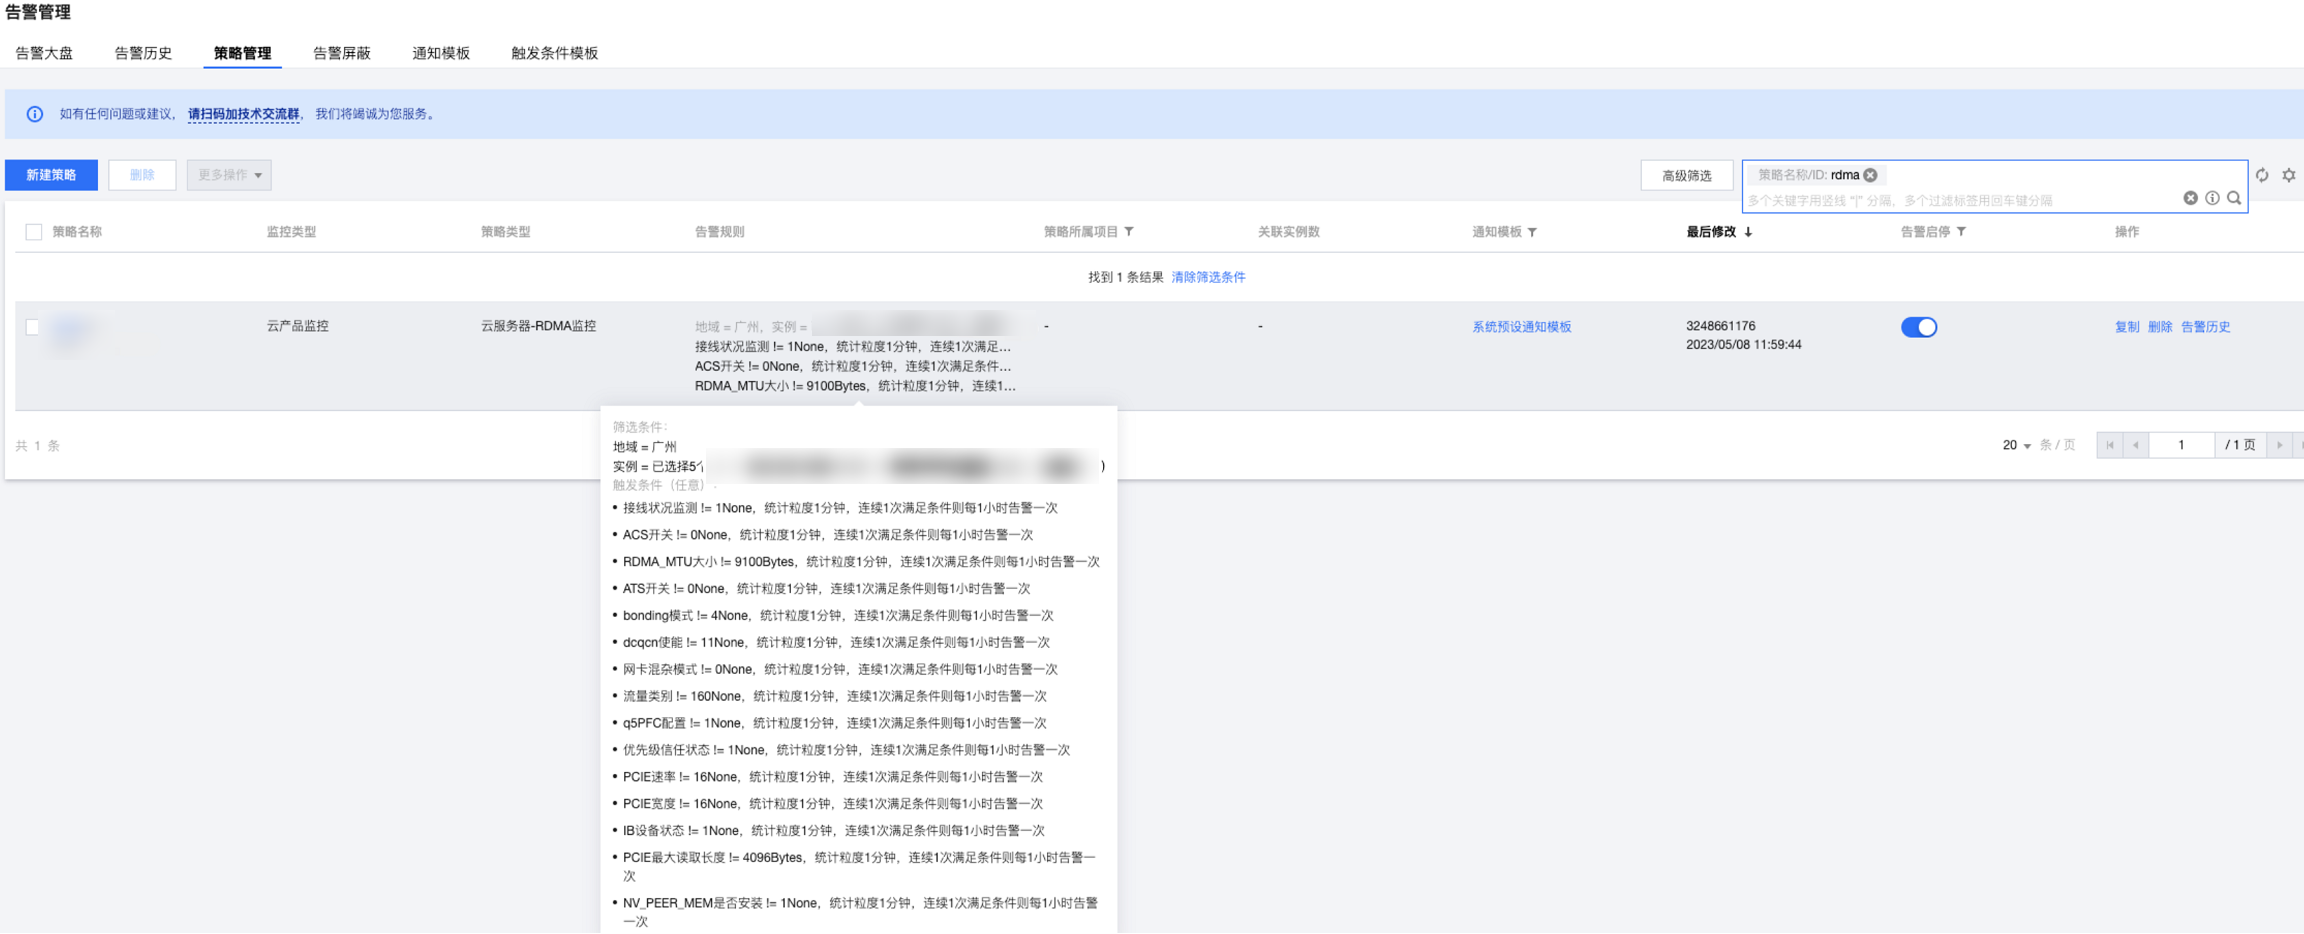This screenshot has width=2304, height=934.
Task: Click the magnifier search icon
Action: tap(2234, 198)
